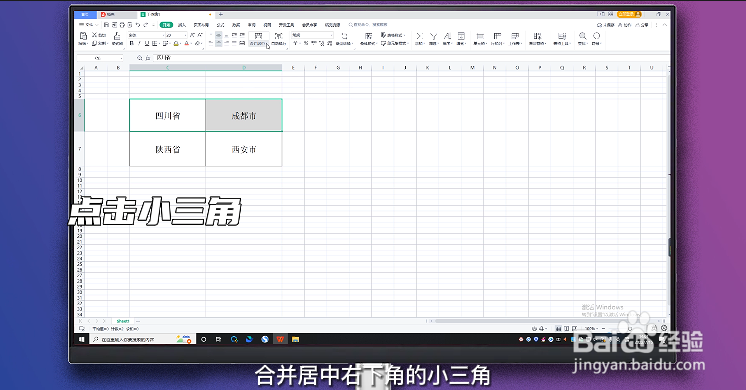The image size is (746, 390).
Task: Click the Undo arrow icon
Action: click(138, 25)
